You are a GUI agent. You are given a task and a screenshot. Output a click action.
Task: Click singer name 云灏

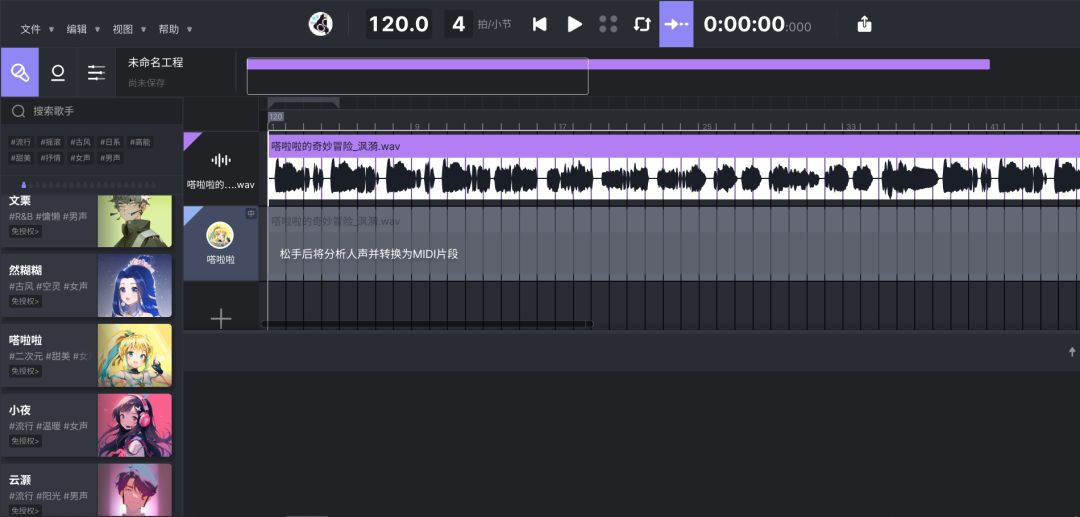[20, 480]
